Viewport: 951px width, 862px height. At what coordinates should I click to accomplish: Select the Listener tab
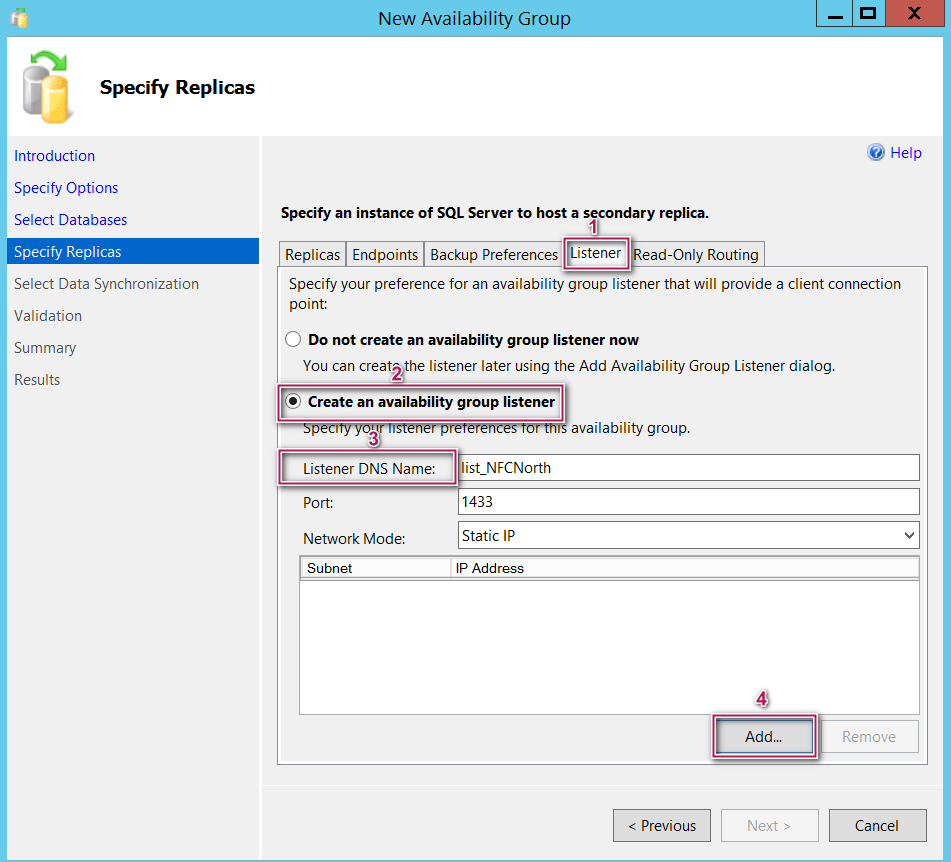(x=596, y=254)
